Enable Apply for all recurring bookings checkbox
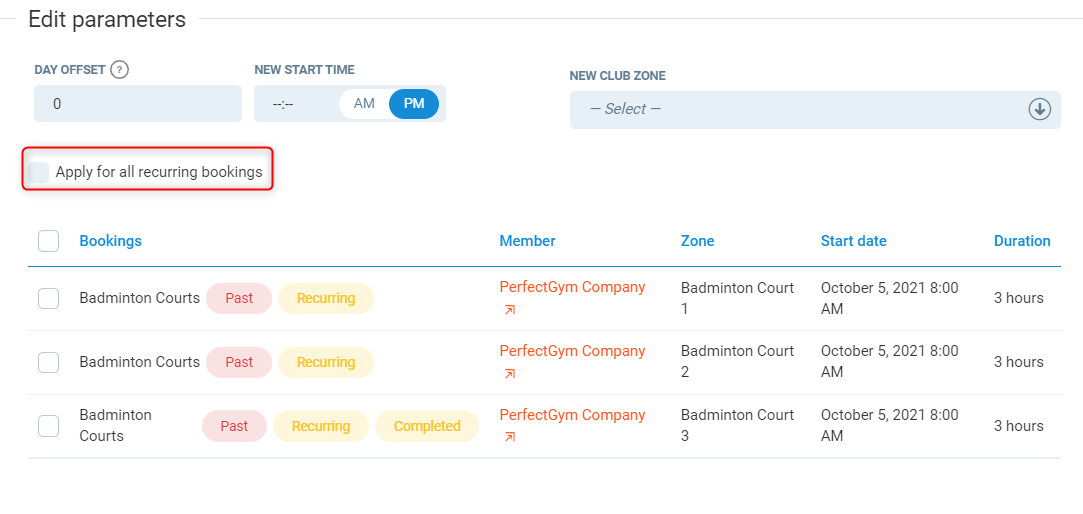The width and height of the screenshot is (1083, 514). point(39,172)
